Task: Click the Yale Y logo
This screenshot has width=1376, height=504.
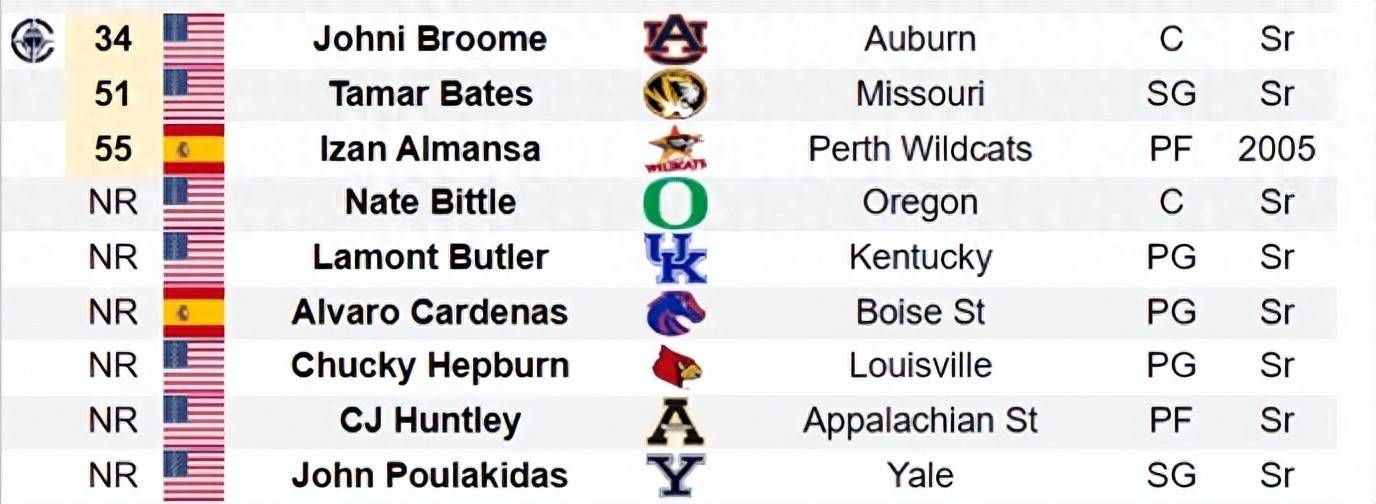Action: point(675,475)
